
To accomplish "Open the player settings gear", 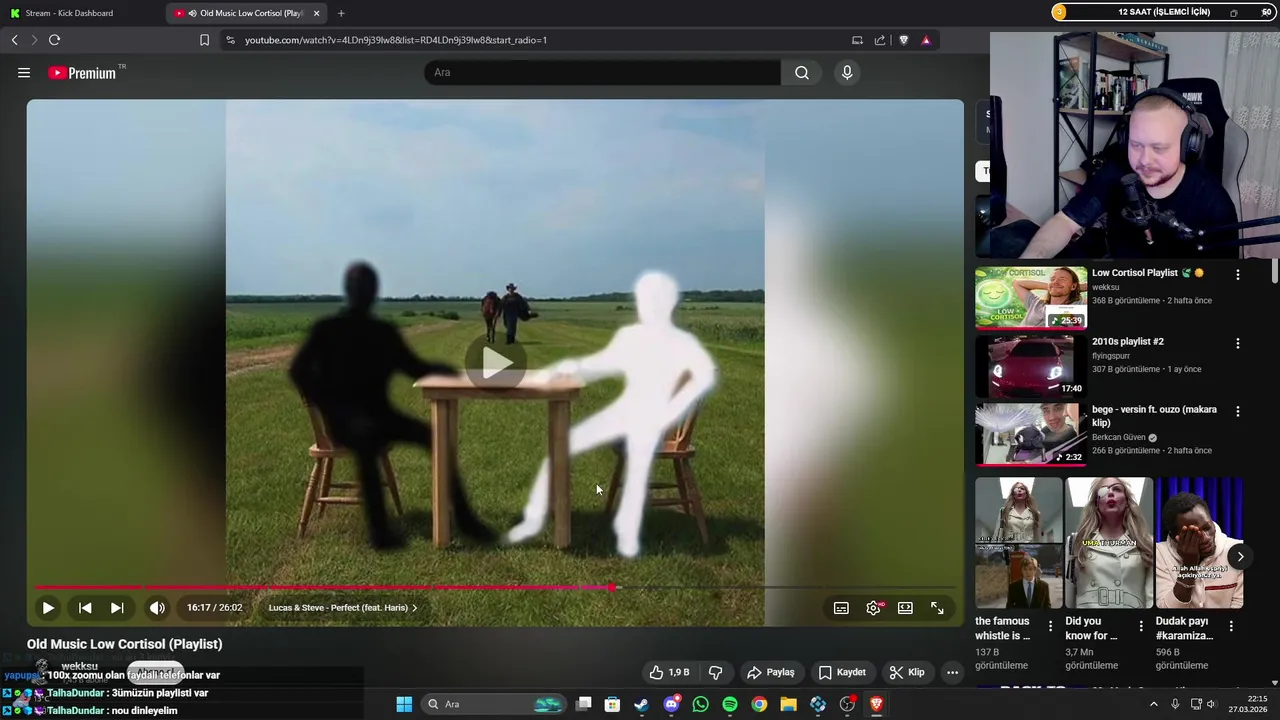I will click(x=873, y=608).
